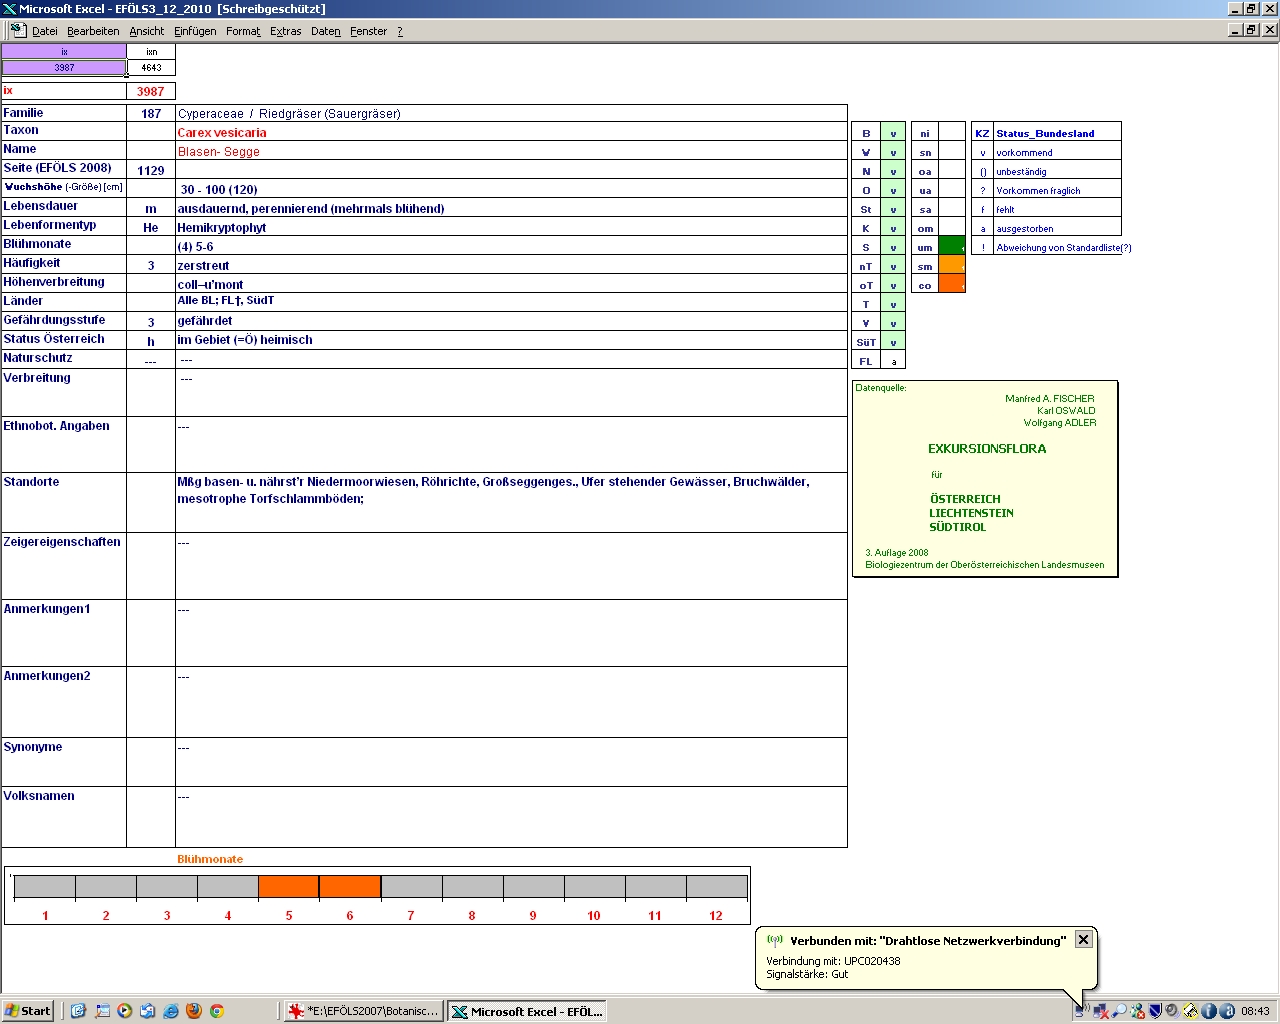Open the Daten menu

click(x=326, y=31)
